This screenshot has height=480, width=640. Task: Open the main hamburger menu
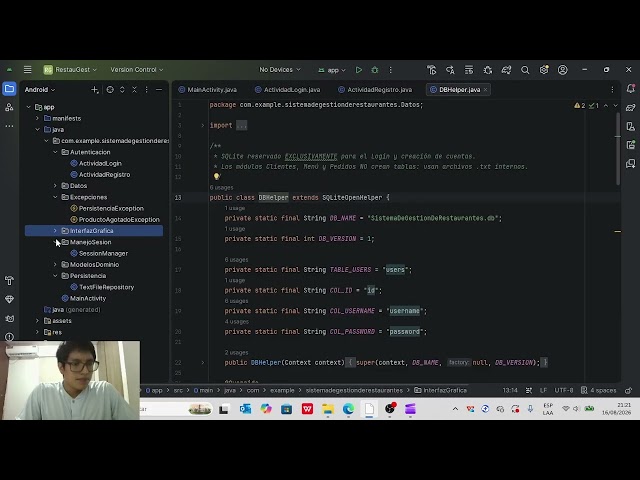point(27,70)
